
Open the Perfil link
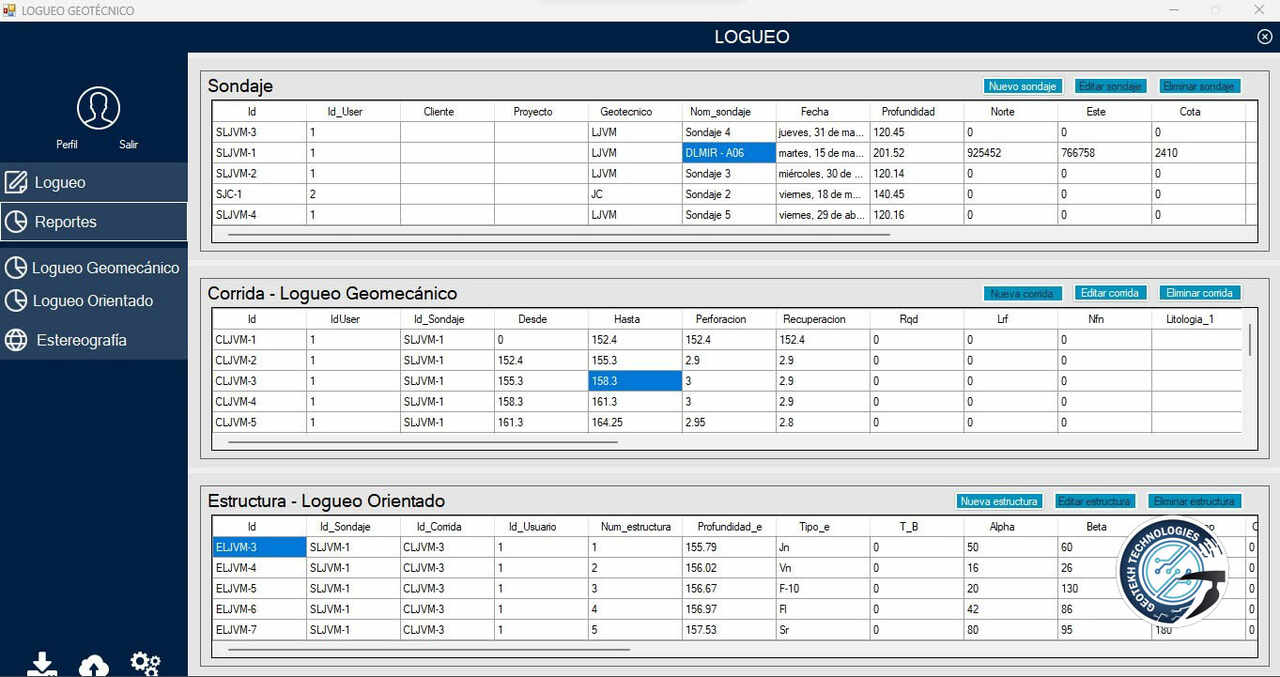pos(67,145)
